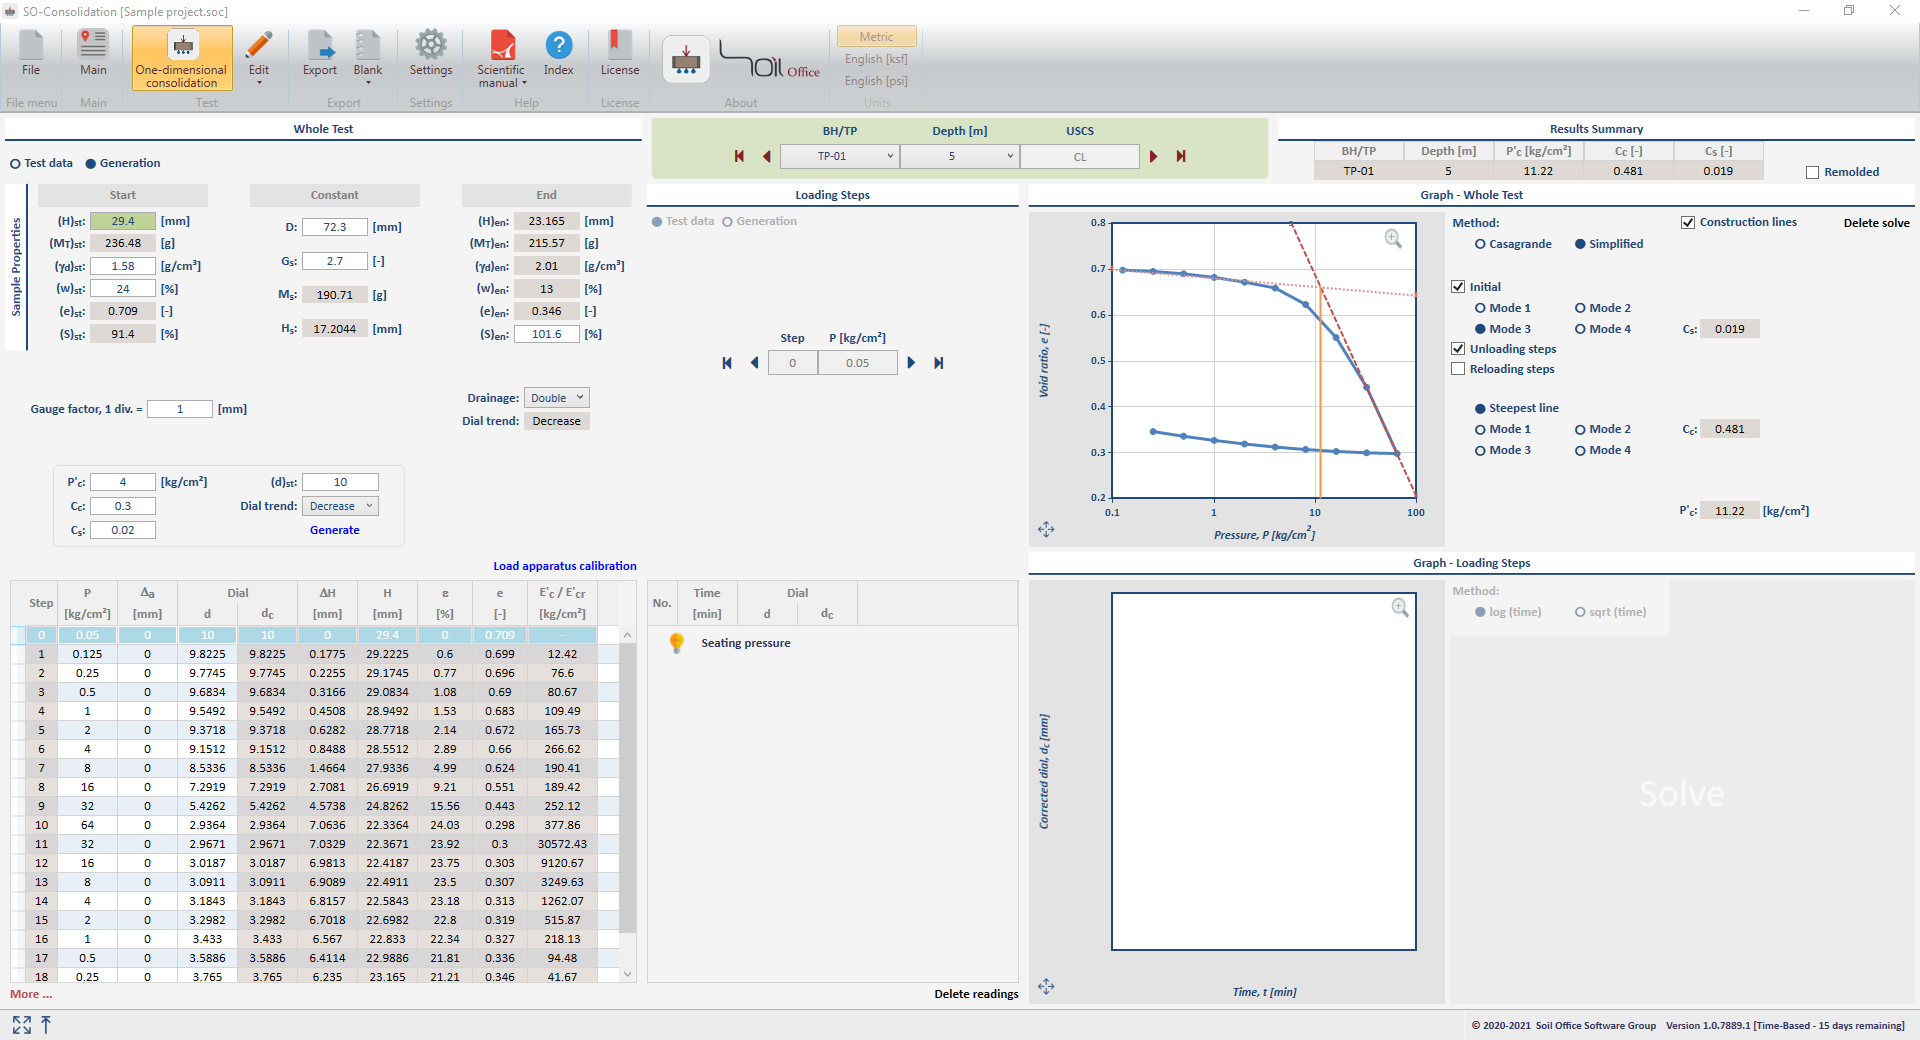Select the English [ksf] units option

coord(876,59)
